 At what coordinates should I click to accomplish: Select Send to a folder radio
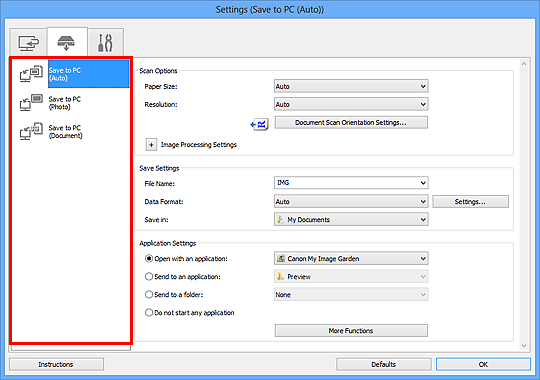(x=149, y=295)
